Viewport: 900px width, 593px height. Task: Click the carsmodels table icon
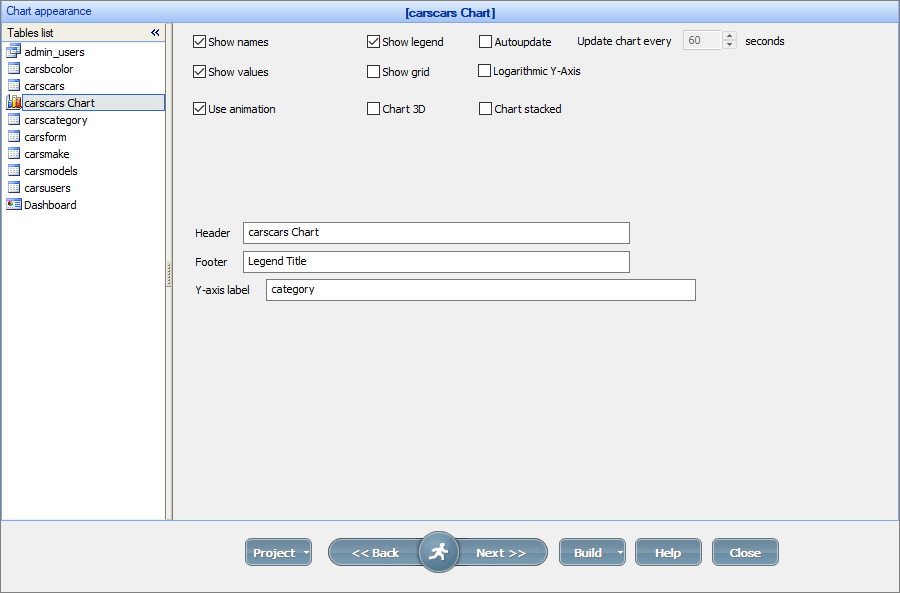pos(14,171)
